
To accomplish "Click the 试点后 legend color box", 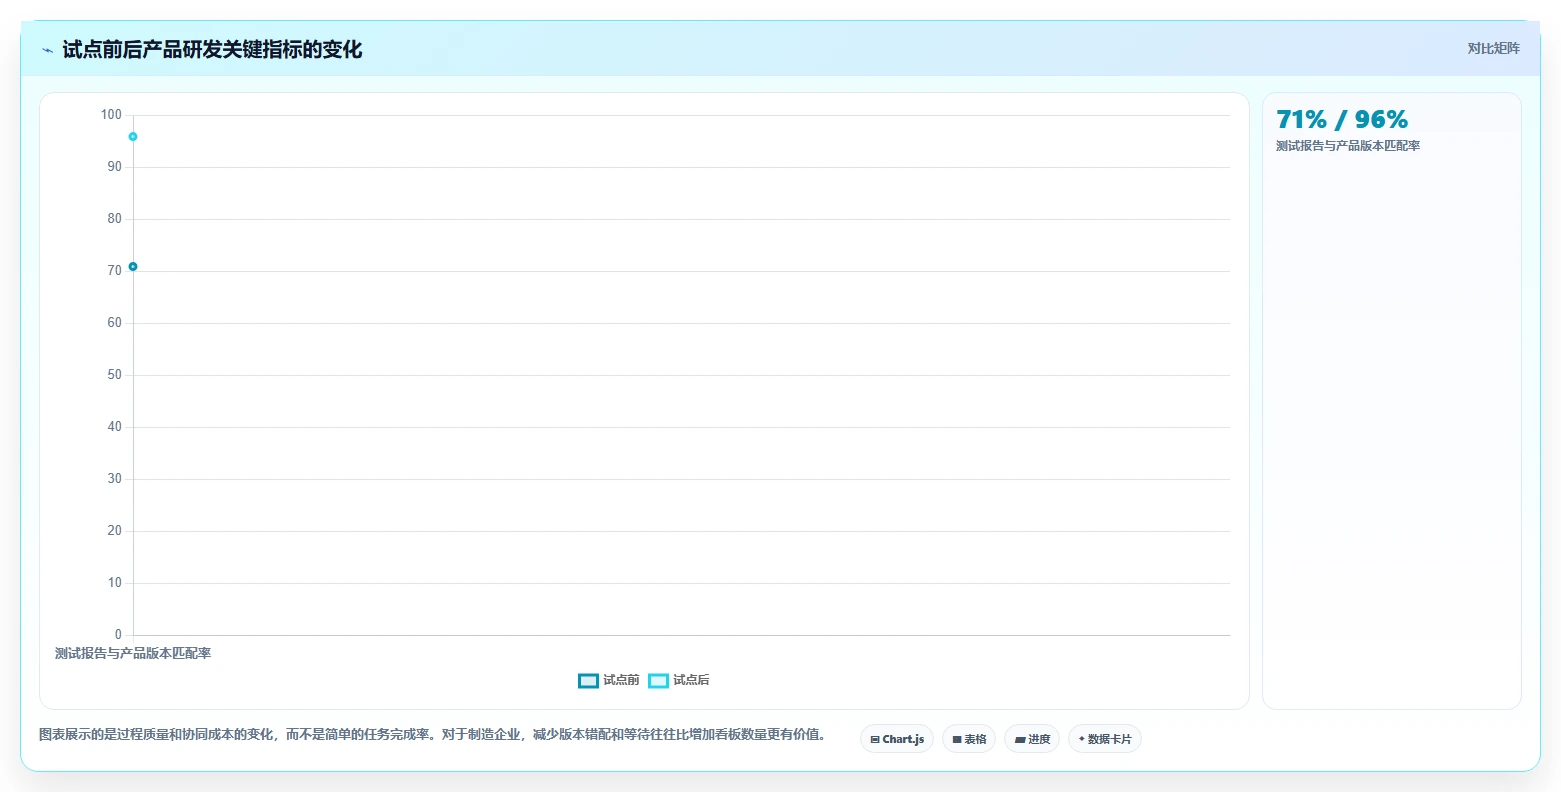I will point(658,681).
